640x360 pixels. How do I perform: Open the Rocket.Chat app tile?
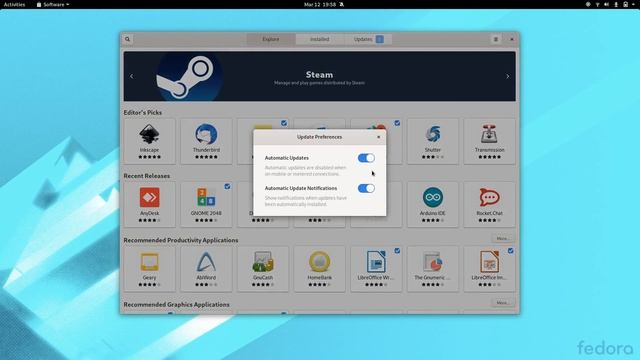(x=489, y=204)
